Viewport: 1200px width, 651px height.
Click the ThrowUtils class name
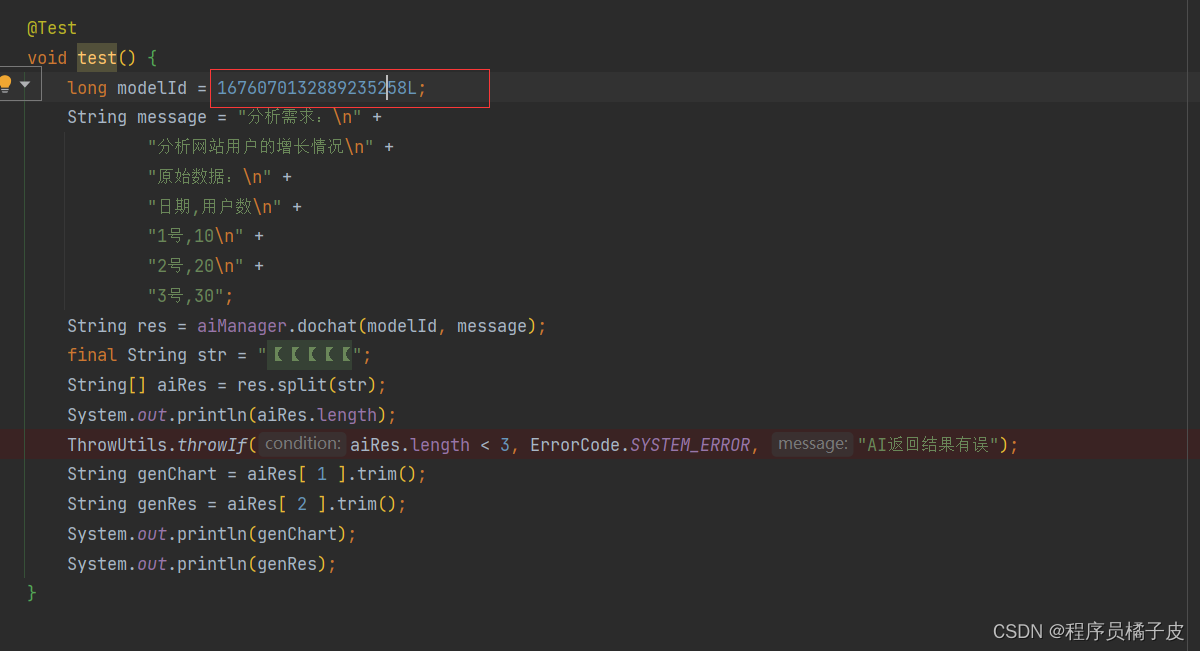pyautogui.click(x=117, y=445)
